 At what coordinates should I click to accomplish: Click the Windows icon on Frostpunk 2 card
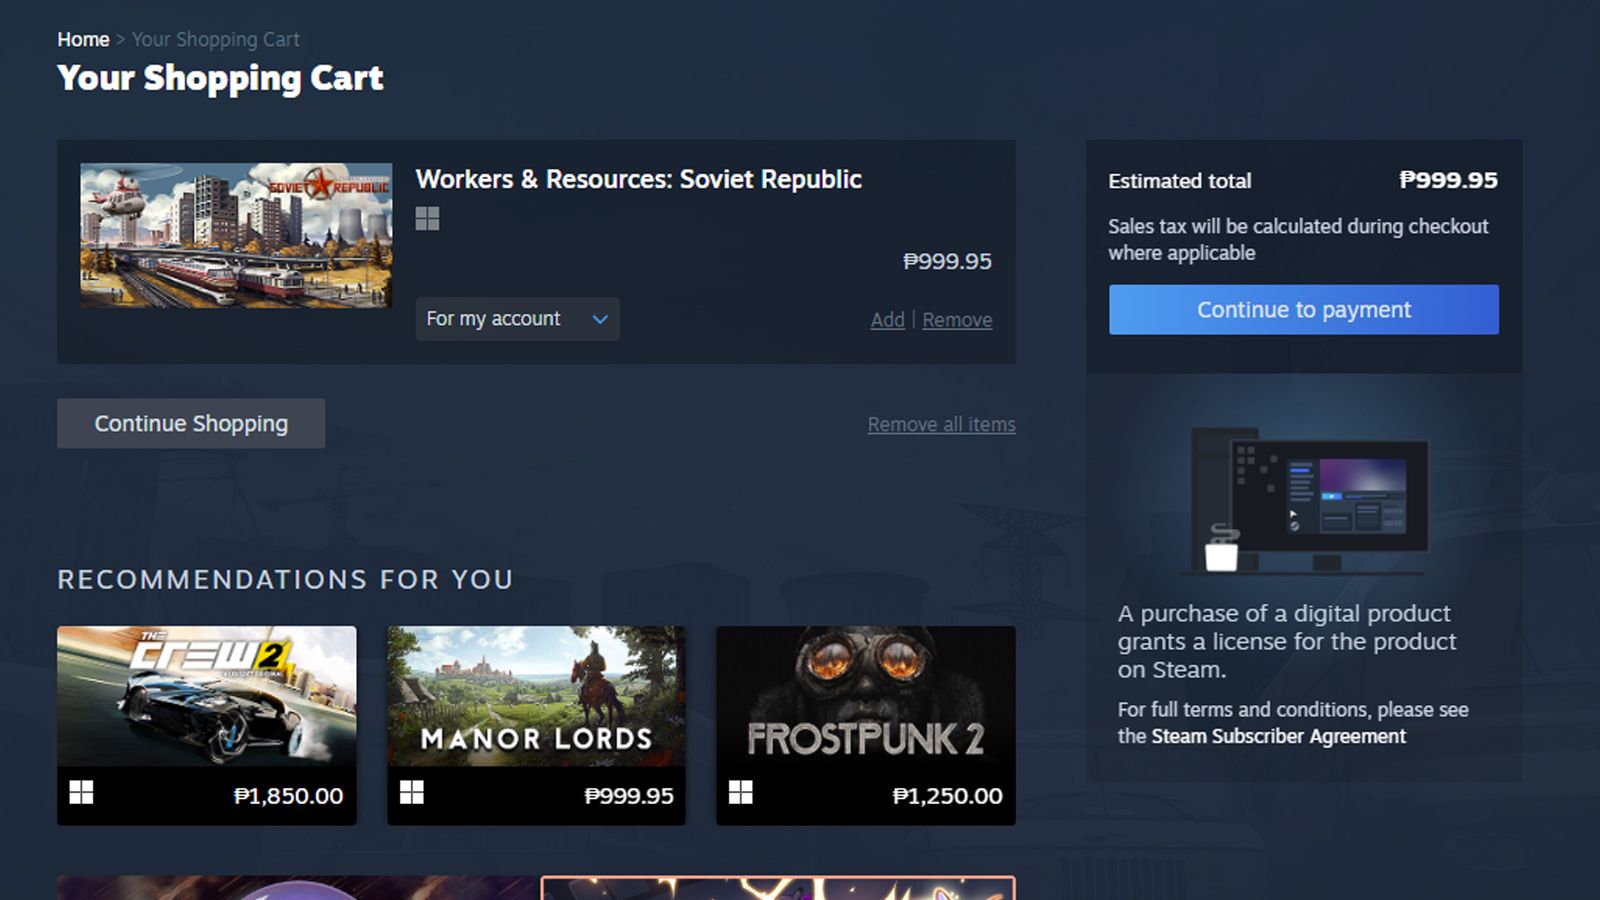[742, 794]
